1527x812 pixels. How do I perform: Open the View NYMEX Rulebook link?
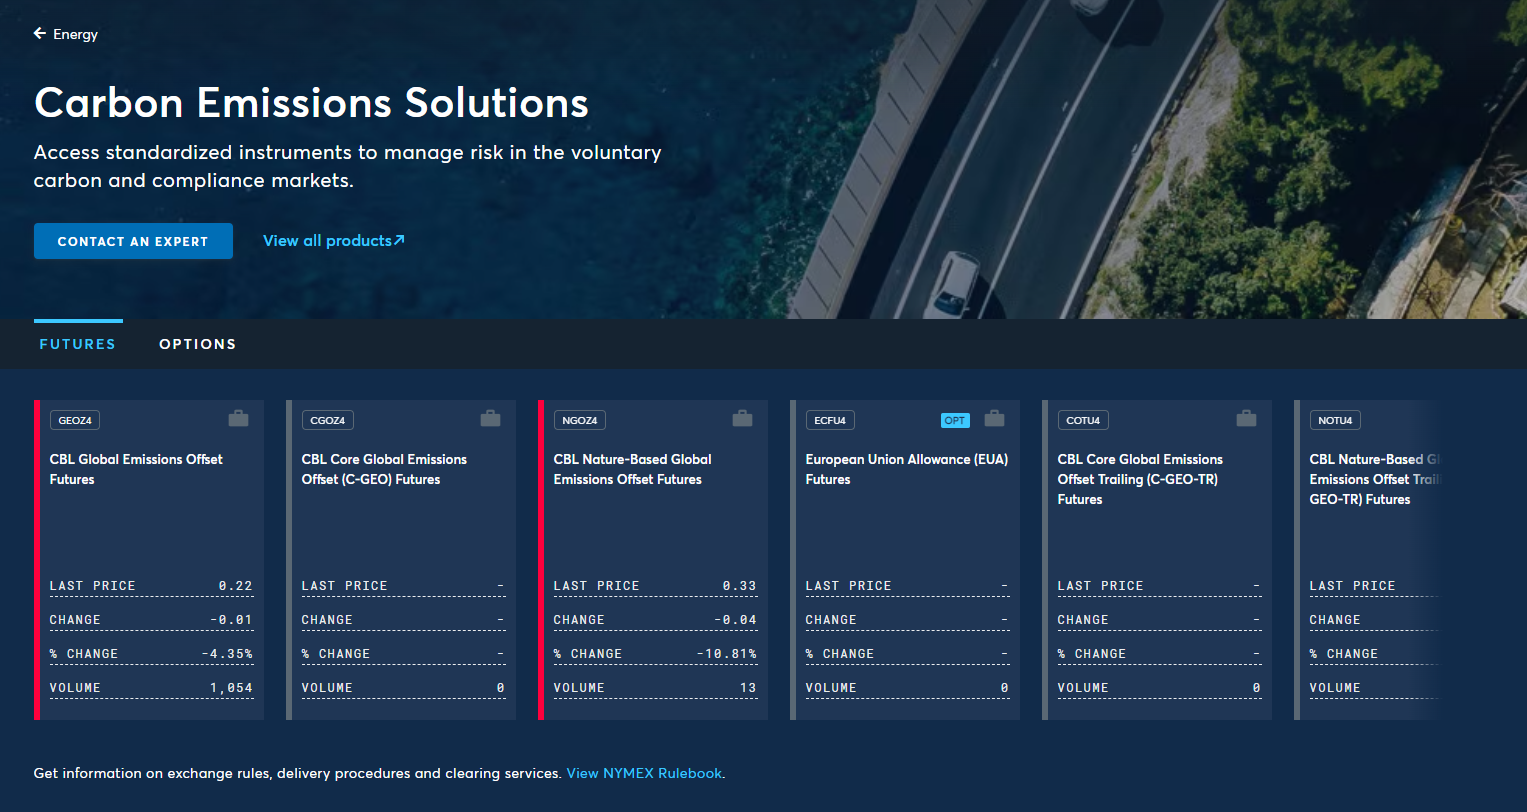point(644,773)
